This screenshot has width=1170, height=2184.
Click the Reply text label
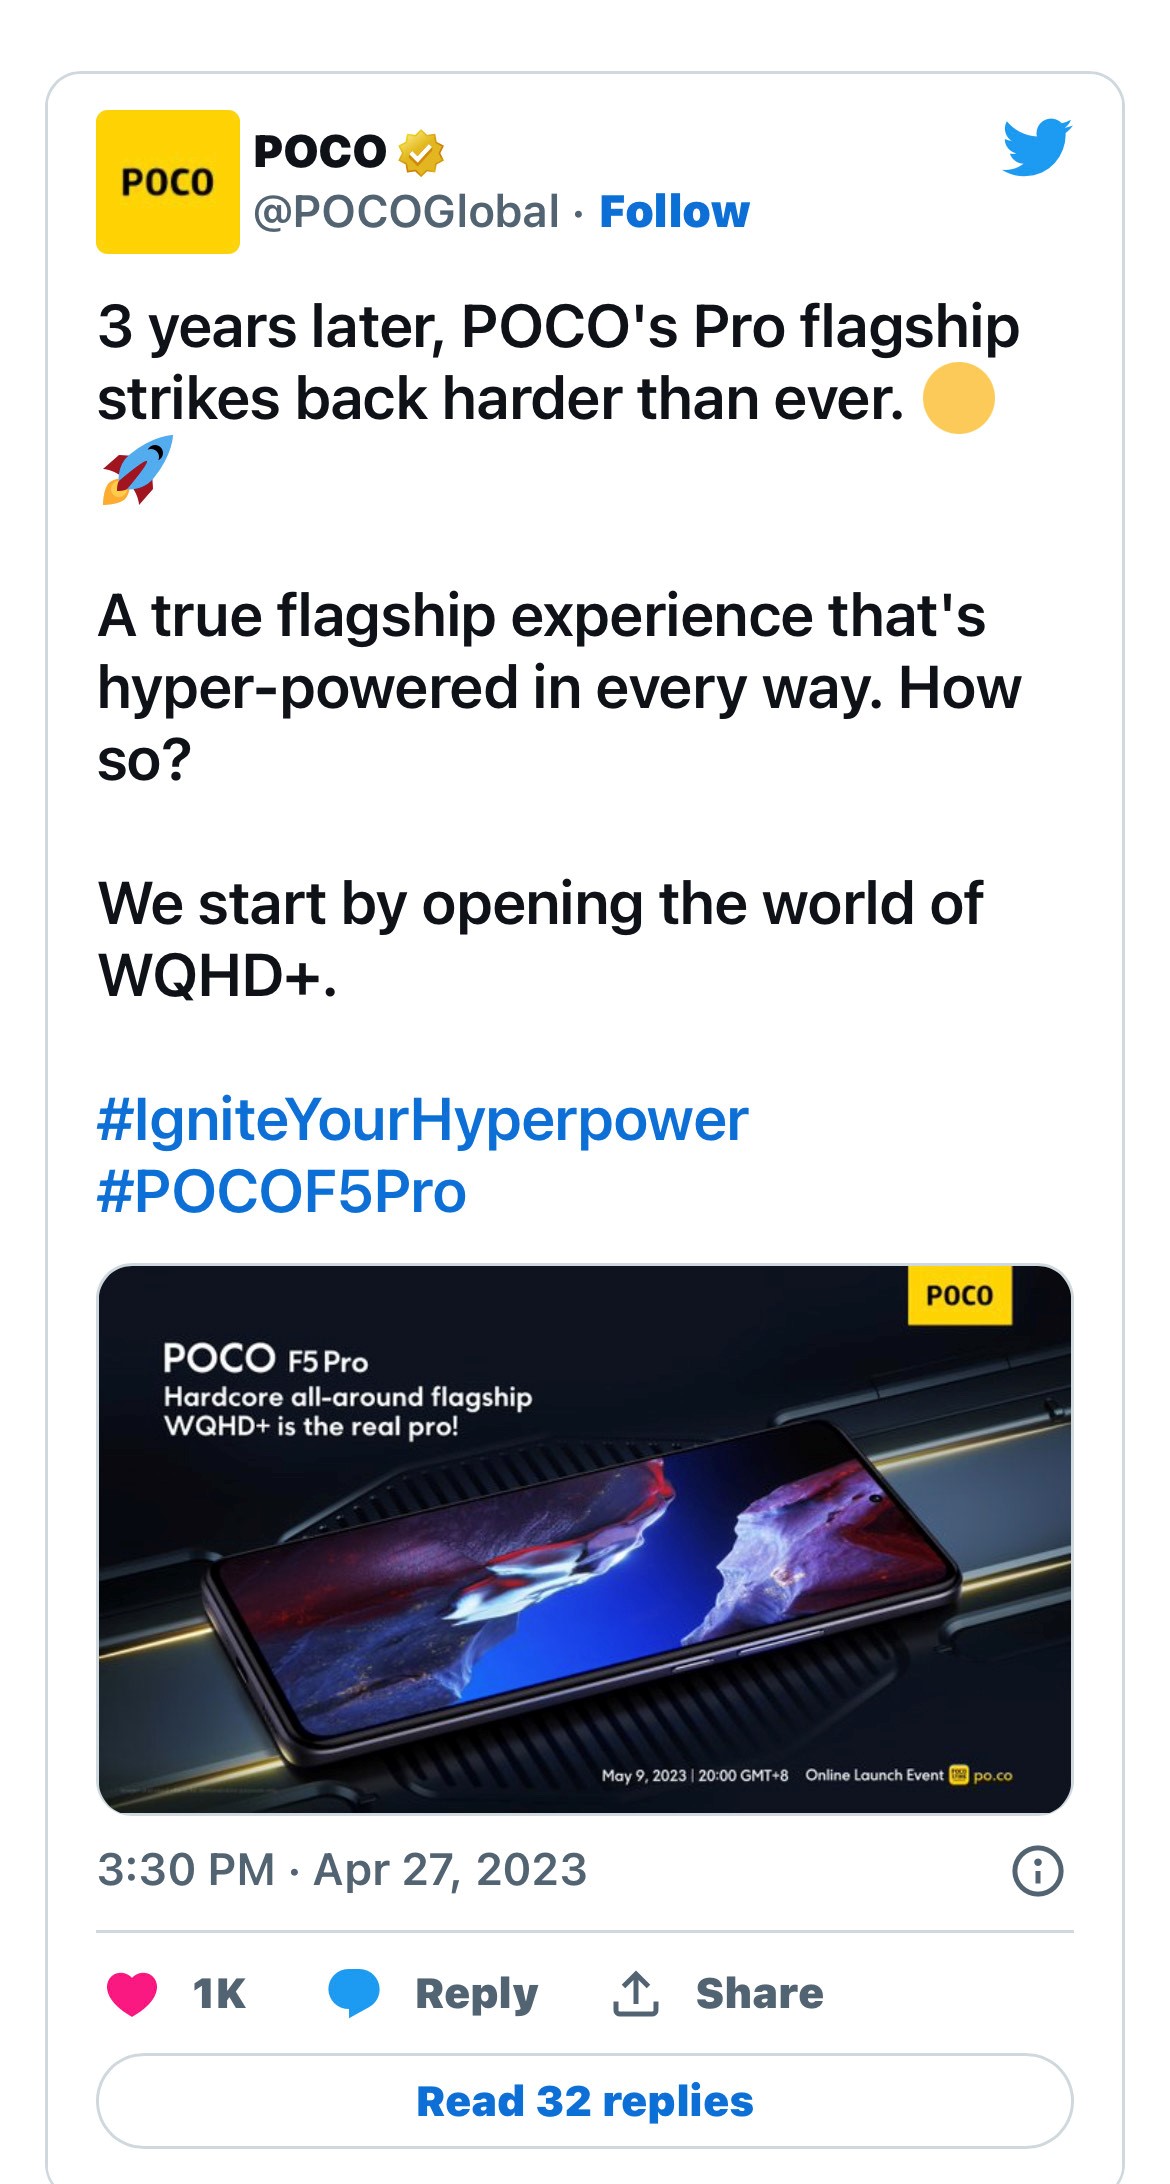(476, 1993)
